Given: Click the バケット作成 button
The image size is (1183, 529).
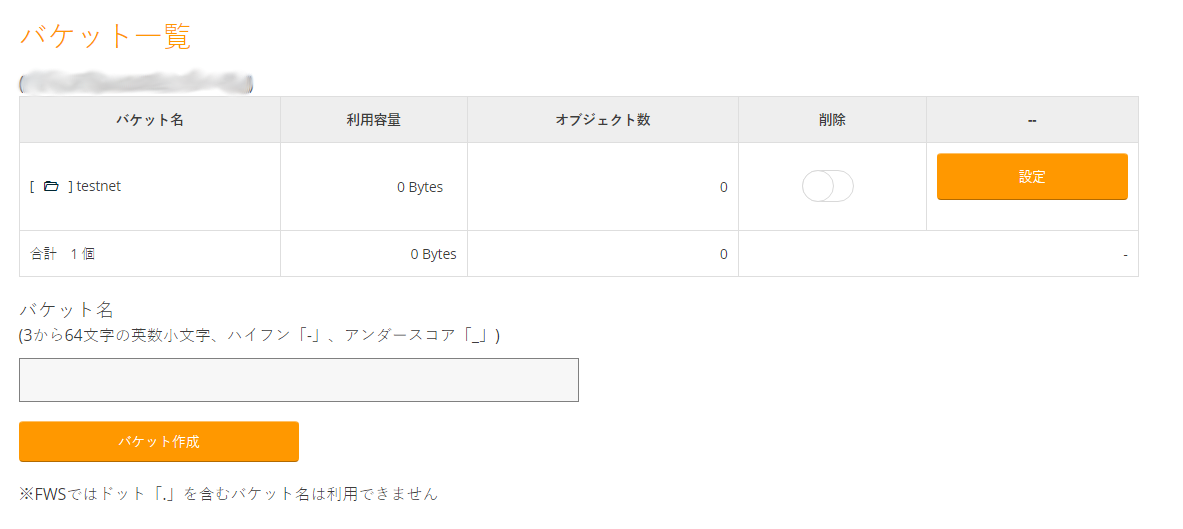Looking at the screenshot, I should pos(159,441).
